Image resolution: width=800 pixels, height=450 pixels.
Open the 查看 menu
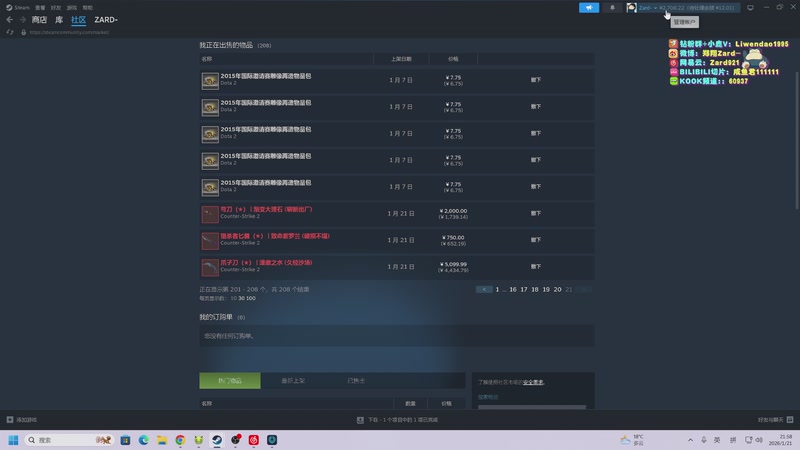point(40,8)
